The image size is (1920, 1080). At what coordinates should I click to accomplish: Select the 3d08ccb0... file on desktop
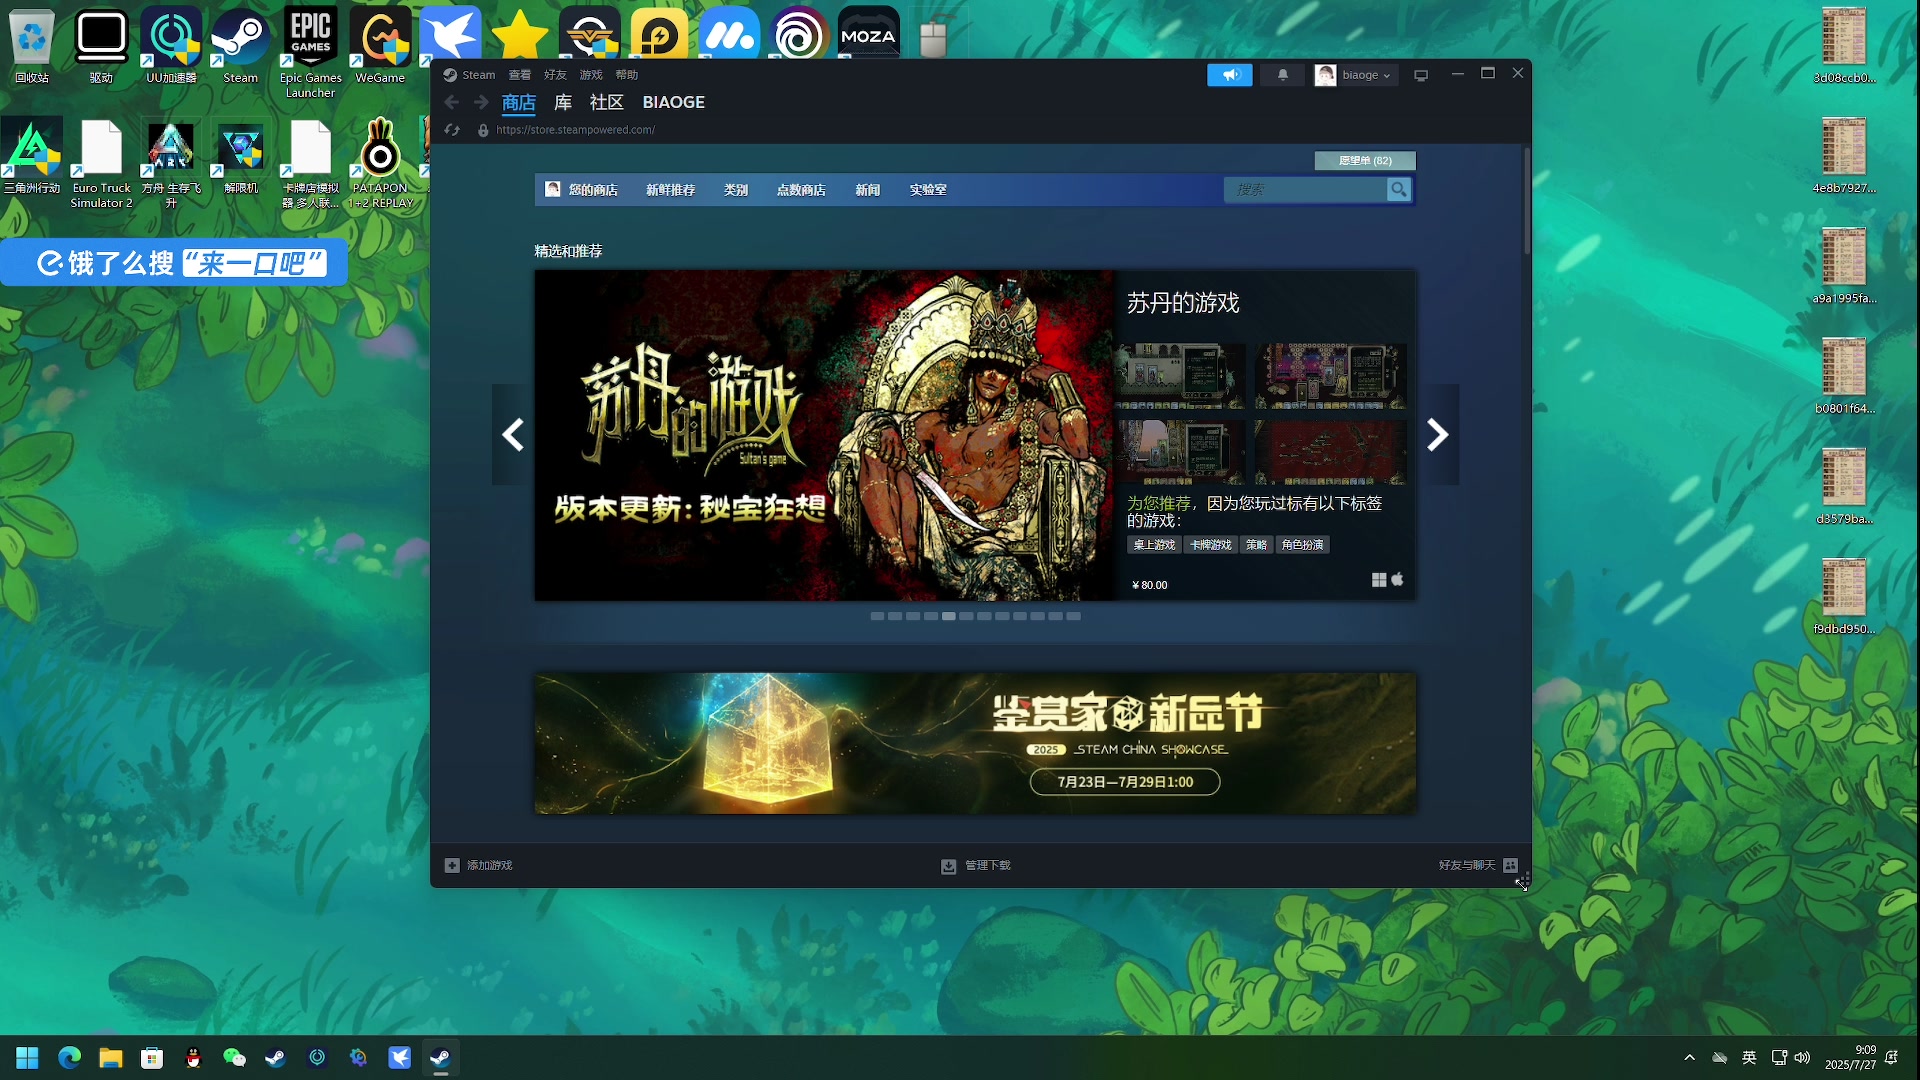(x=1844, y=47)
